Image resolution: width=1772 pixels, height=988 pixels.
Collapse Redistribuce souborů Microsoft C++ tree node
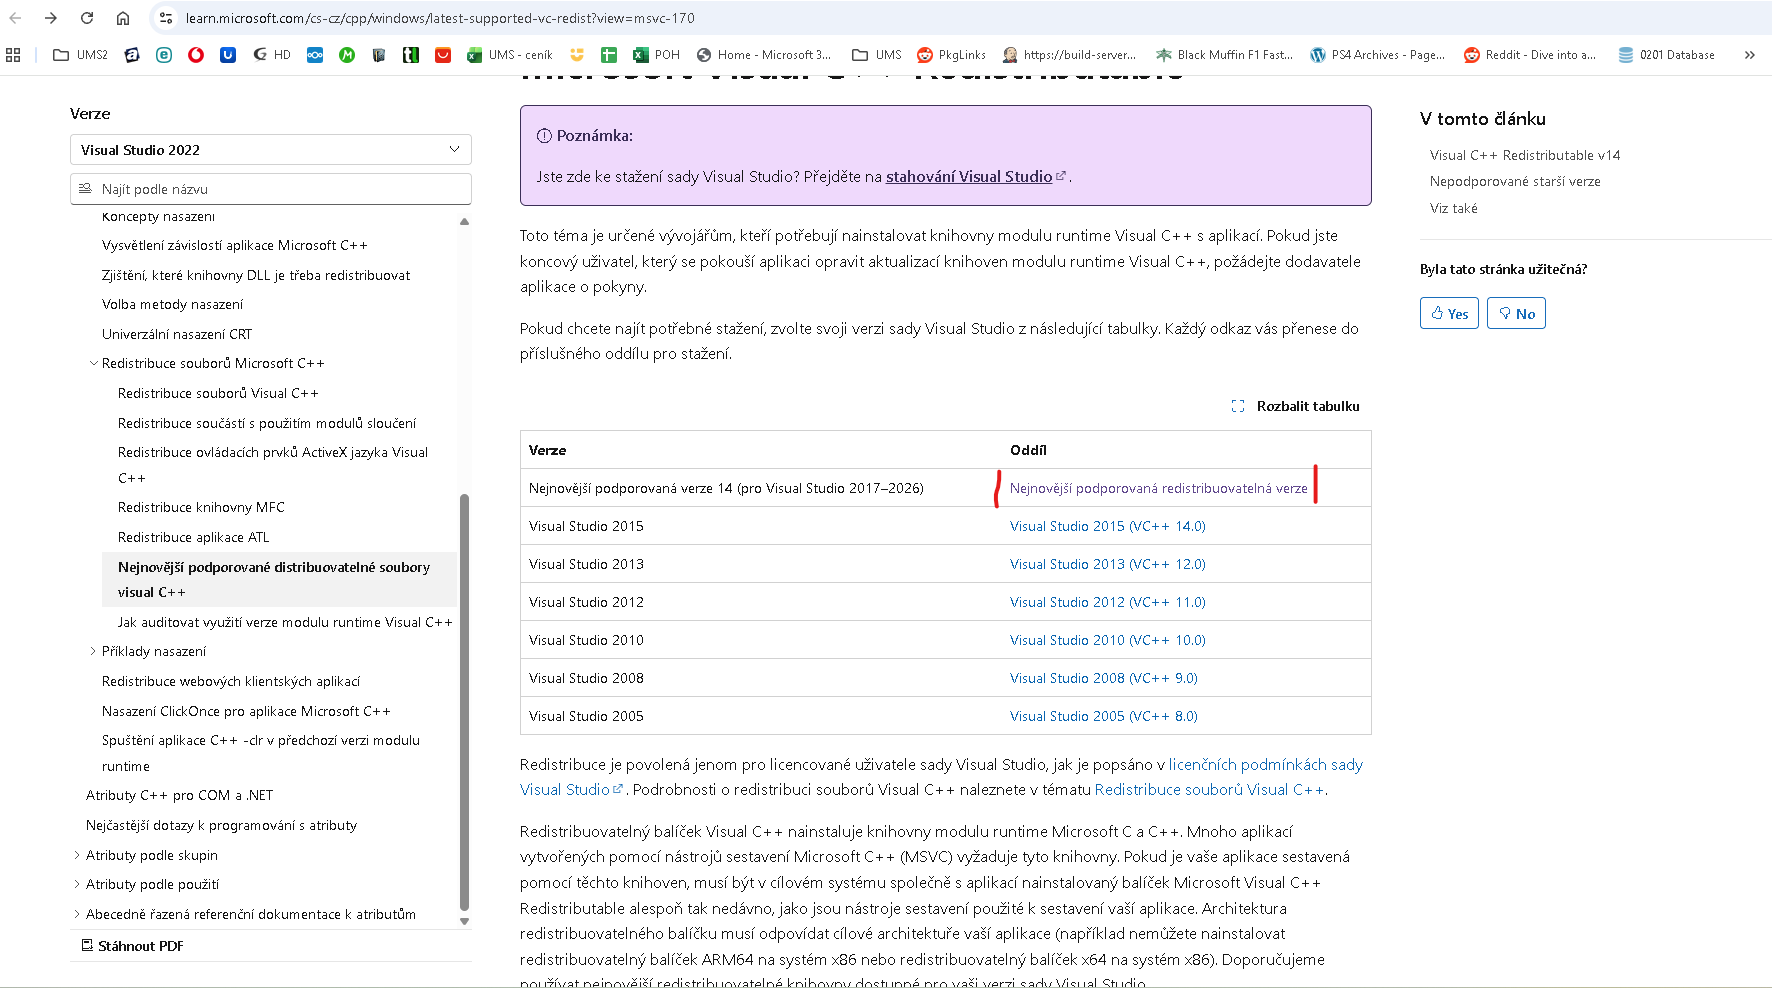(94, 363)
